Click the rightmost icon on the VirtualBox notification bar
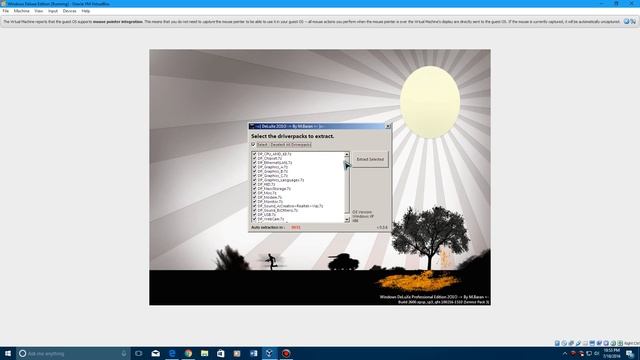 coord(633,22)
